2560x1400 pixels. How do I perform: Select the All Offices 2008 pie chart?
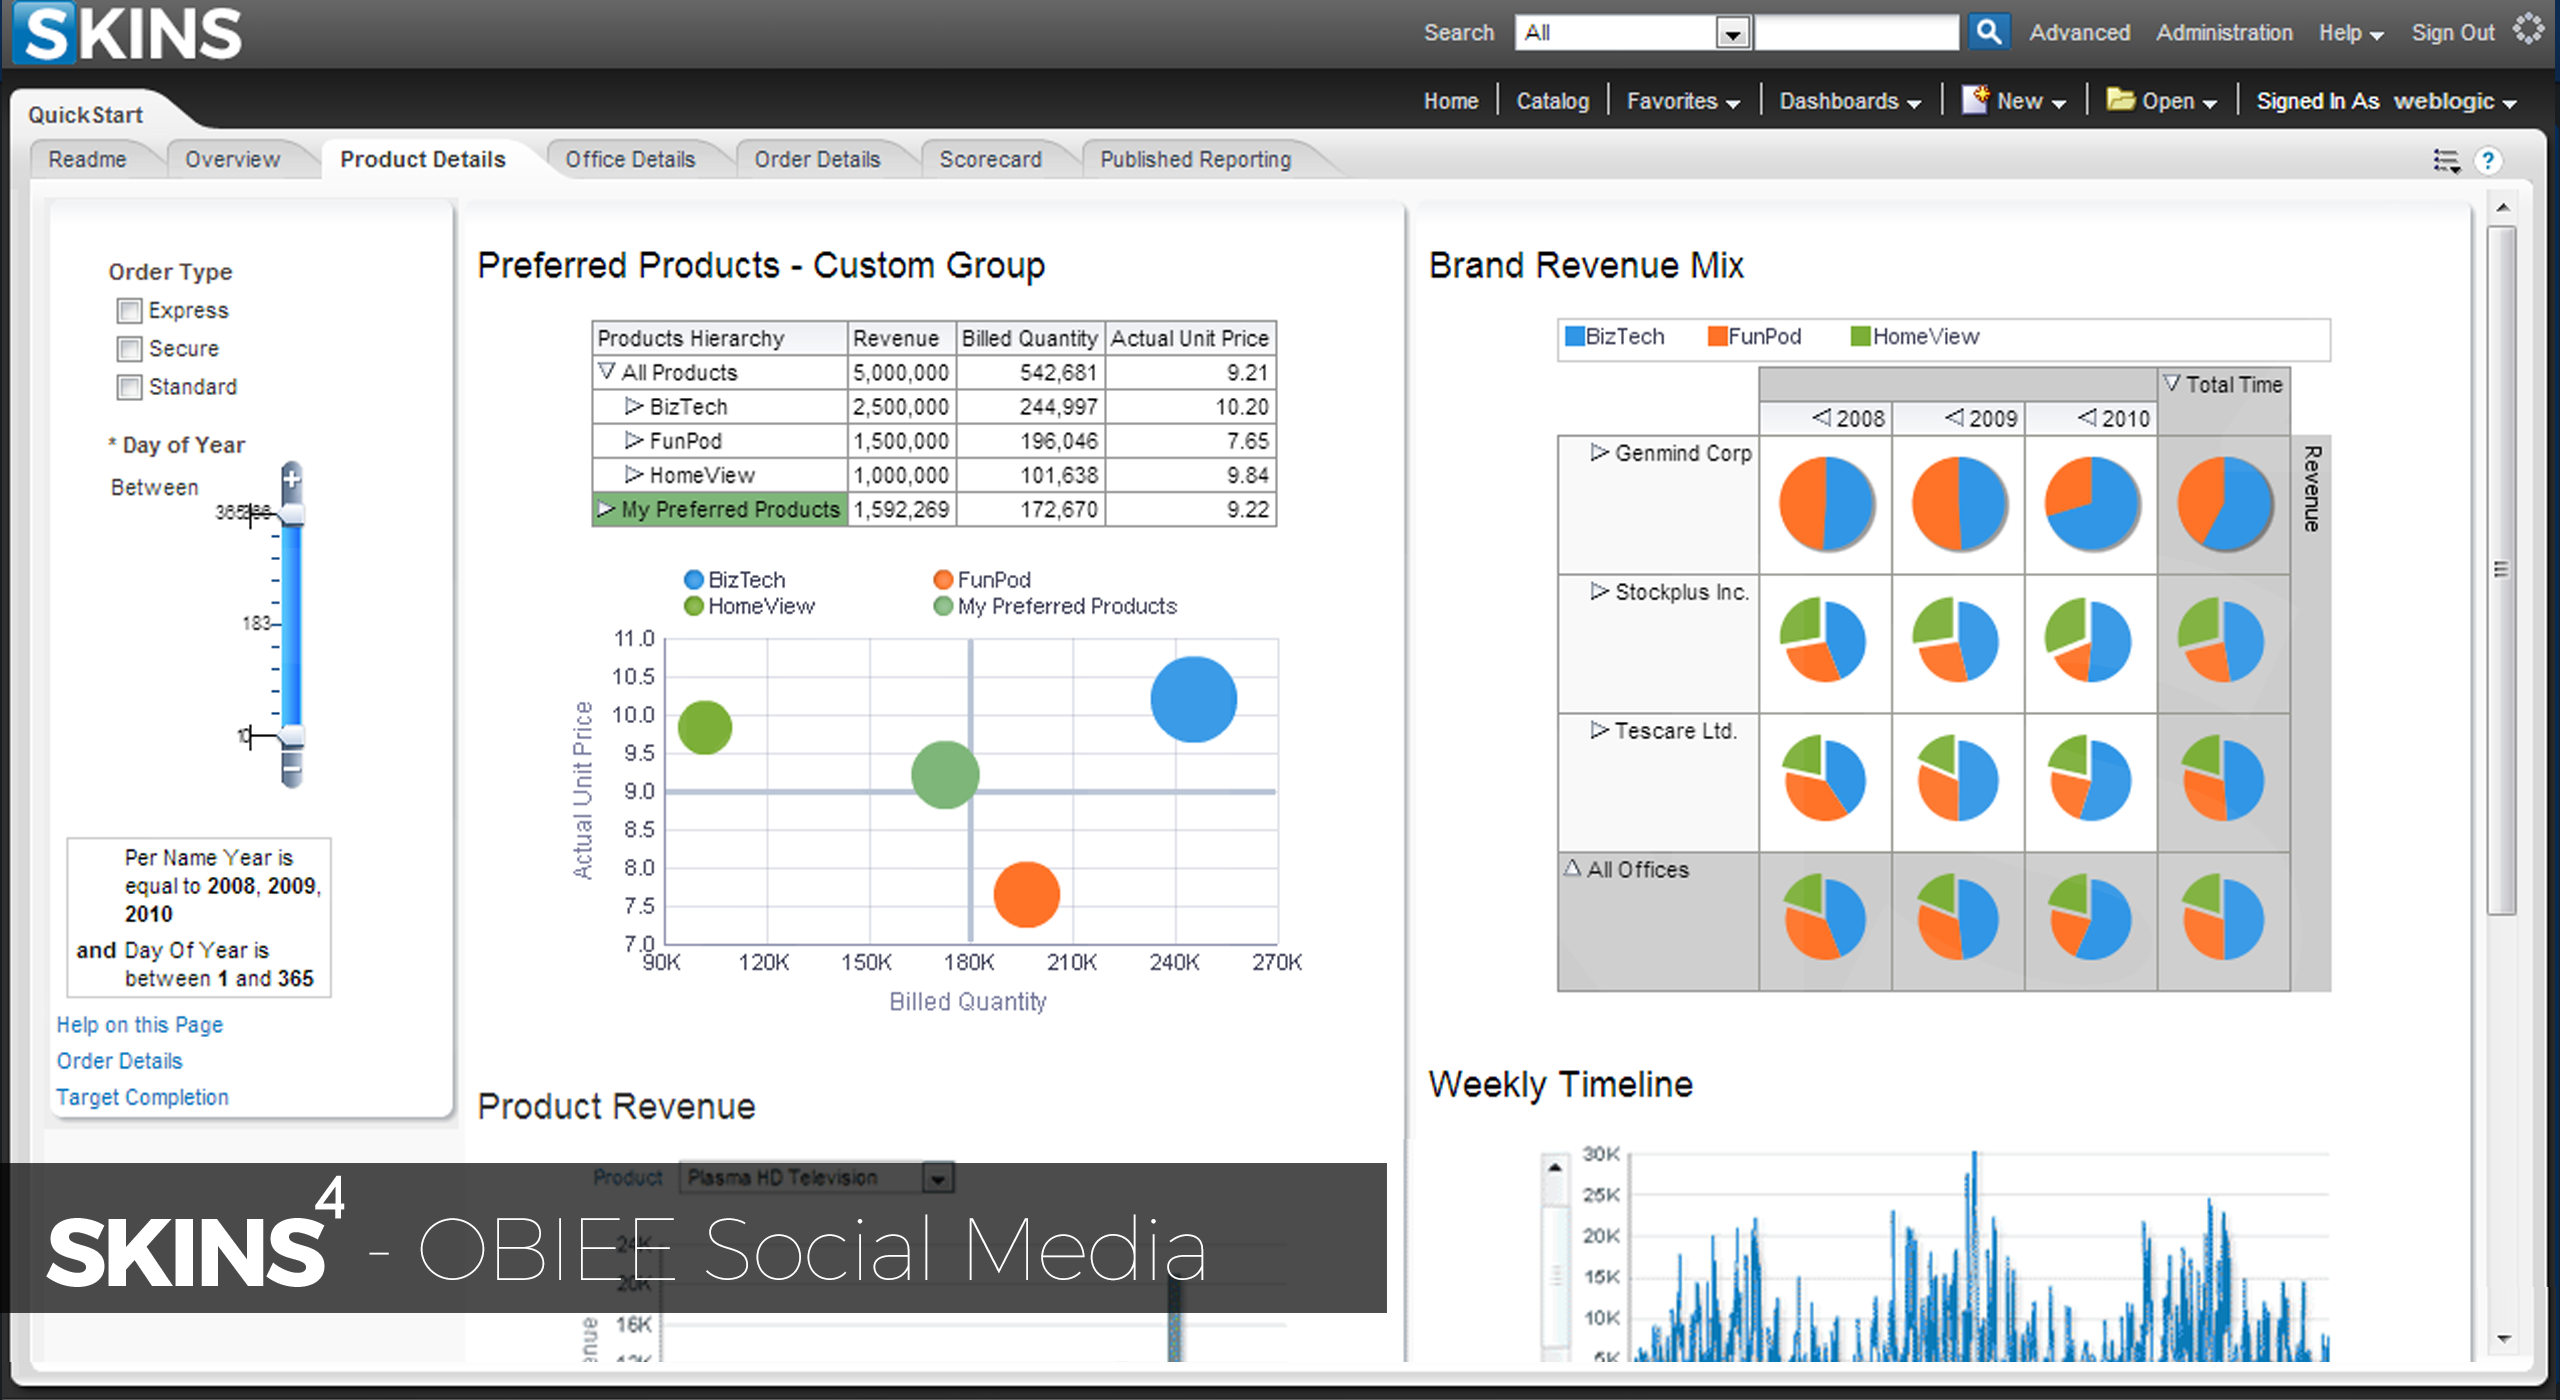click(1825, 917)
